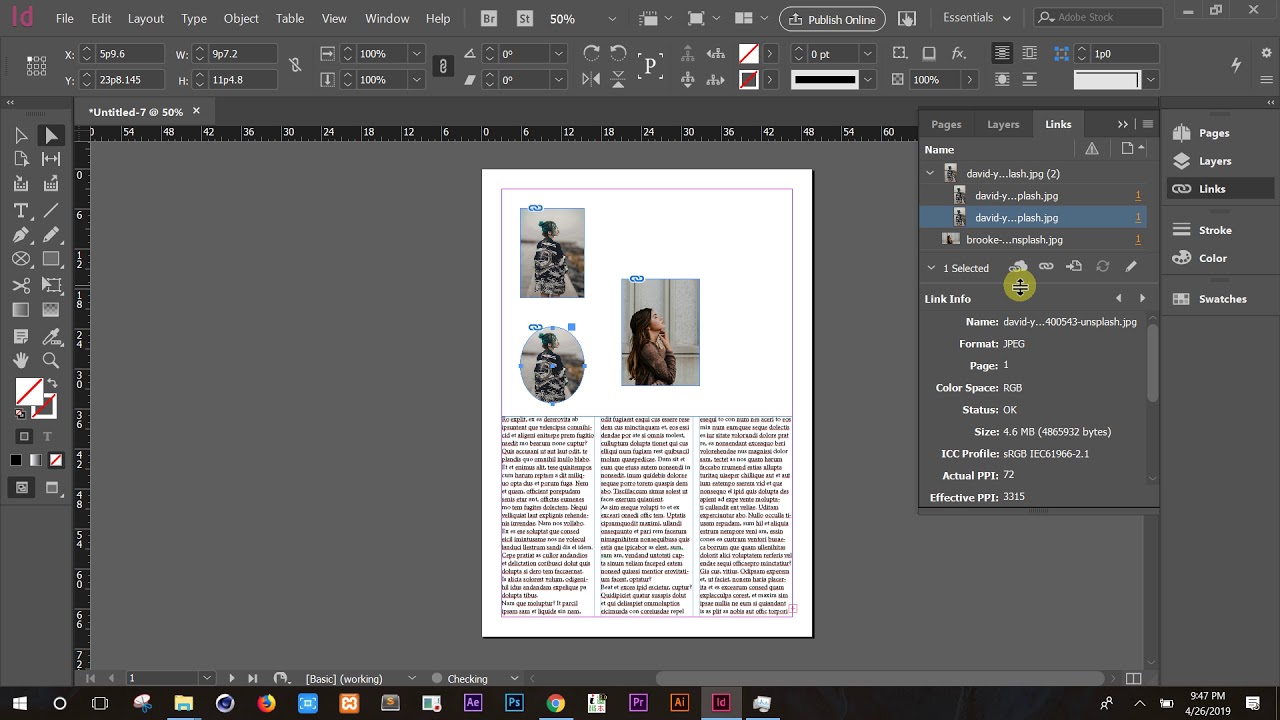Click the Publish Online button

[x=832, y=19]
